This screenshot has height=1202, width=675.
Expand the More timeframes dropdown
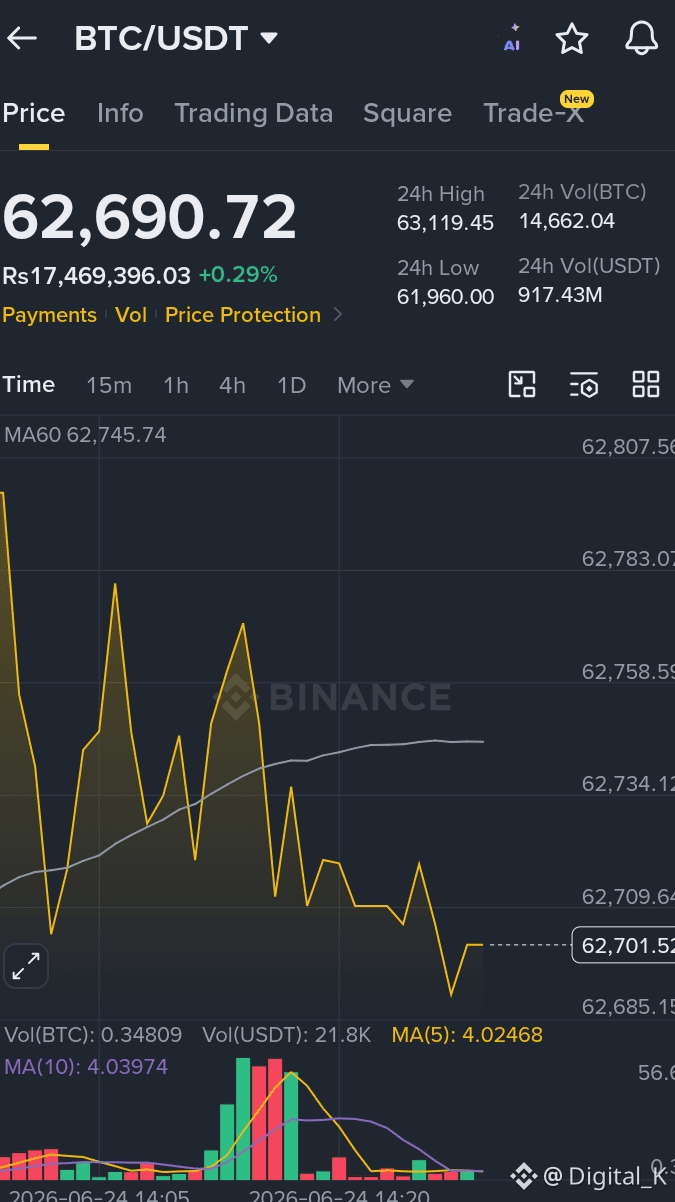375,385
